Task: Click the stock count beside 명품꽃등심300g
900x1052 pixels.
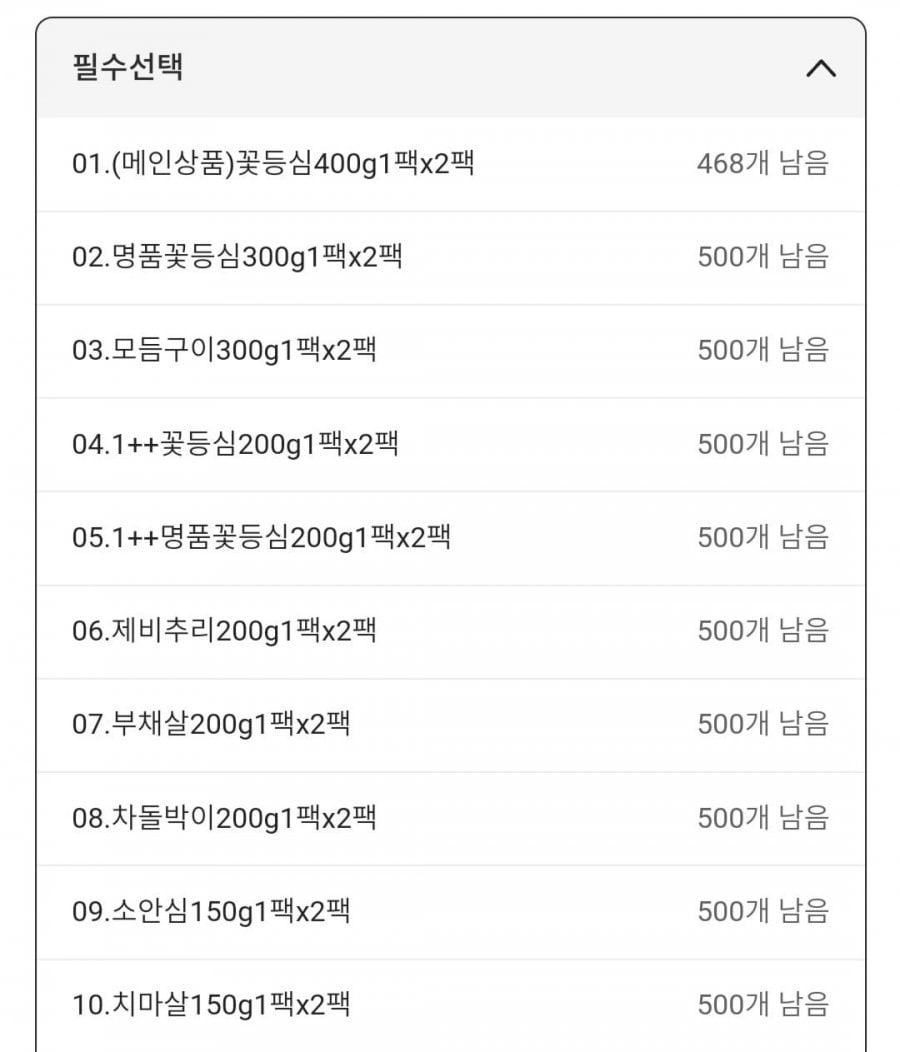Action: point(763,257)
